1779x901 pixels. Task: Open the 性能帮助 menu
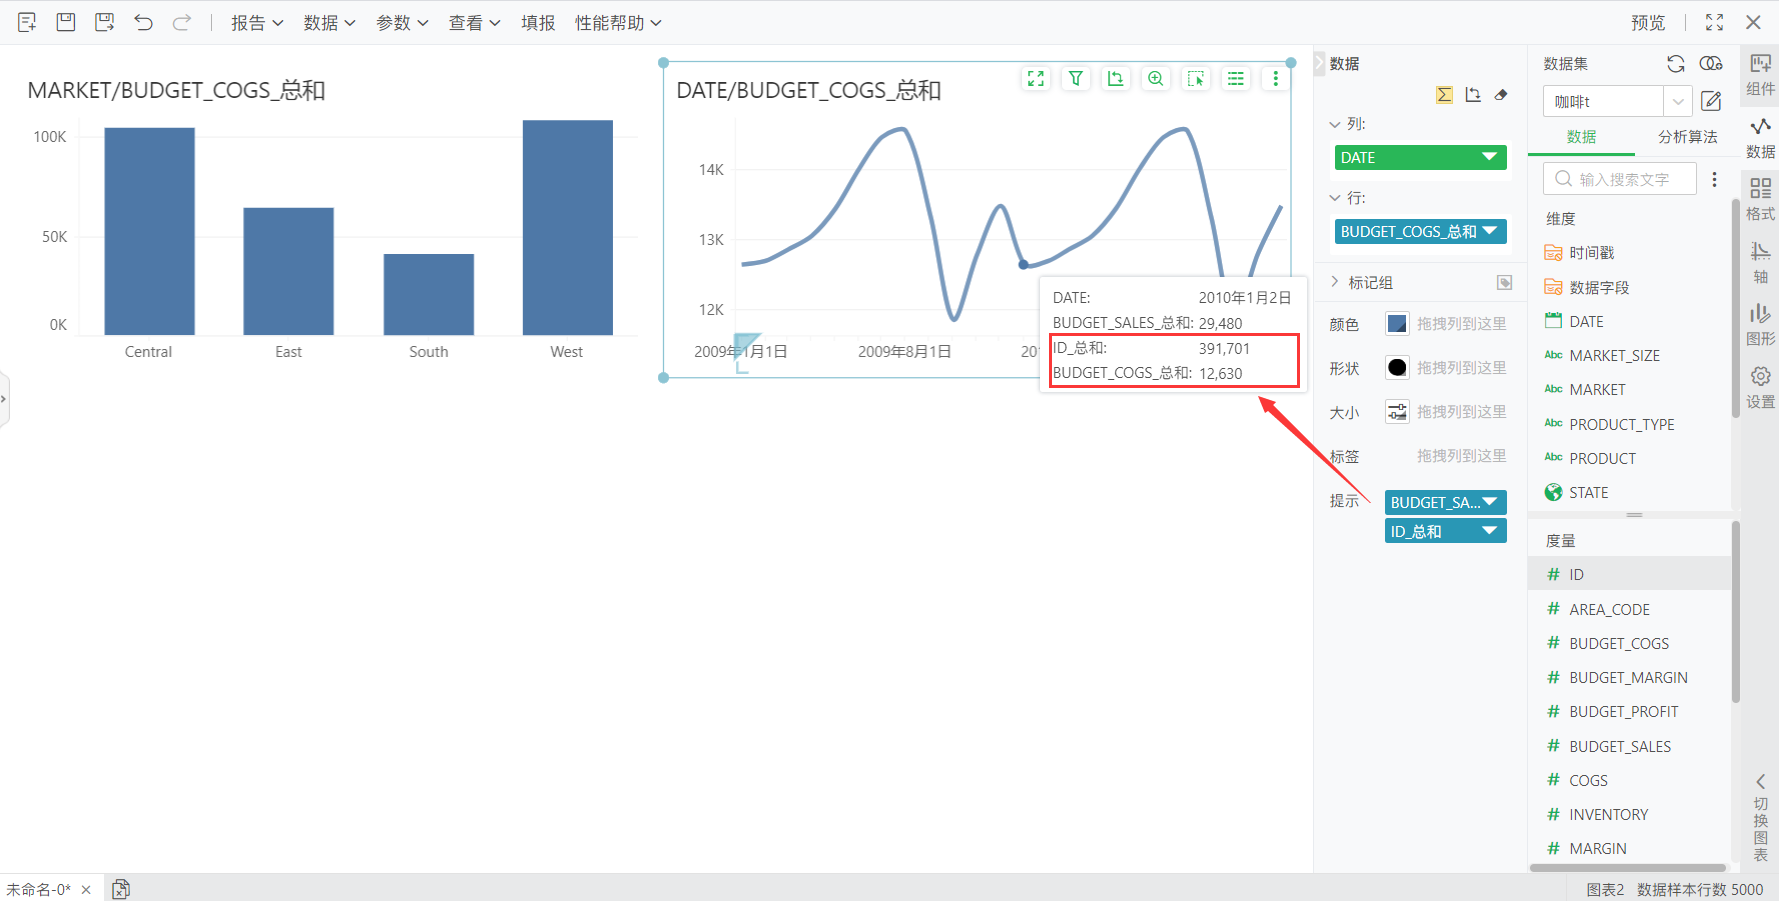[x=618, y=23]
